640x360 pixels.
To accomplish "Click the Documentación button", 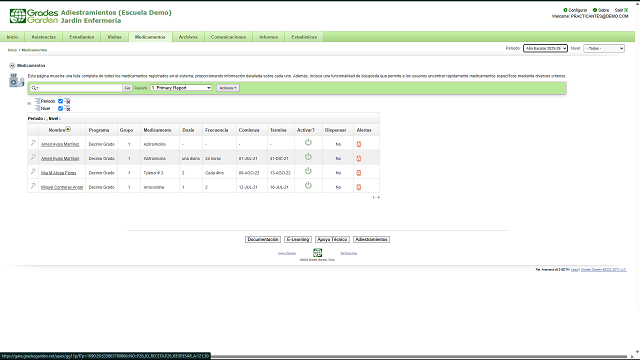I will click(x=263, y=240).
